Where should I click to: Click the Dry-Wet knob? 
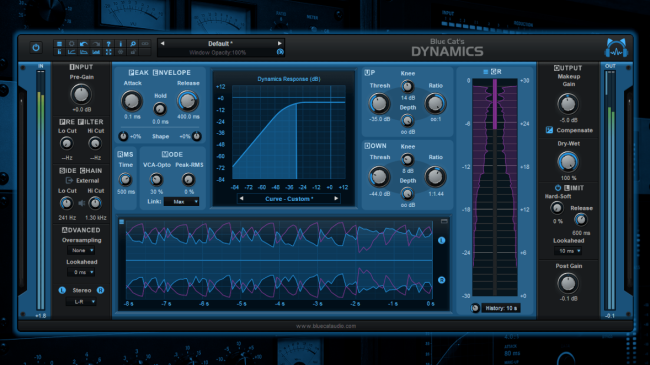point(568,162)
